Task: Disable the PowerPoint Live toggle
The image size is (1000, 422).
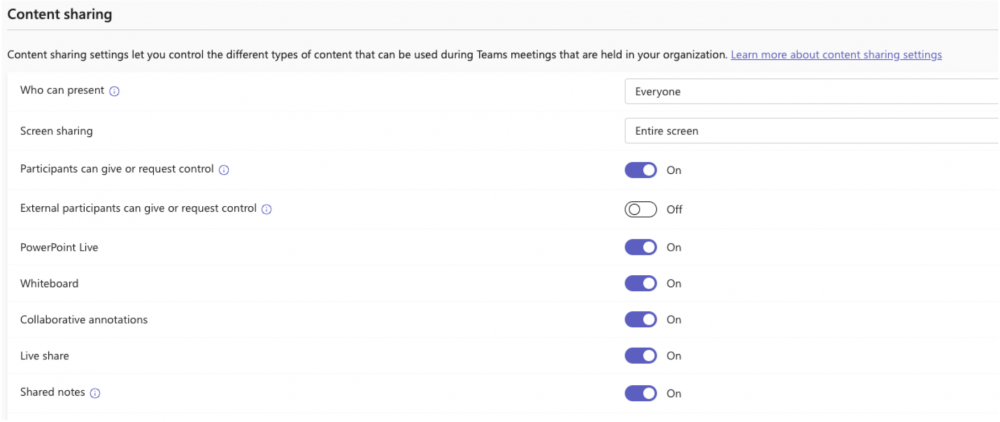Action: click(640, 247)
